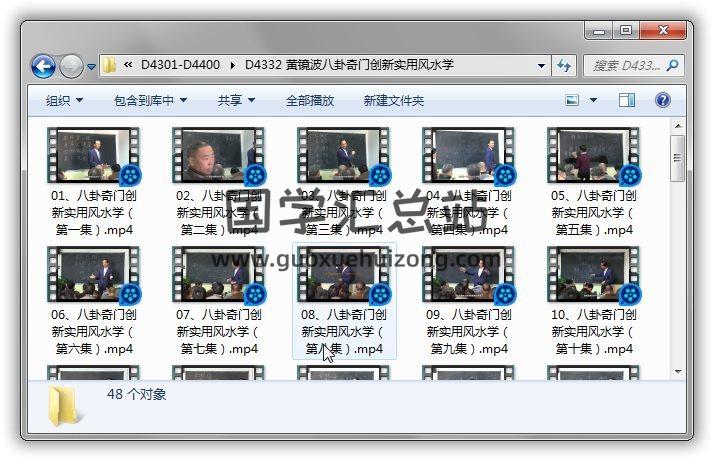The image size is (714, 461).
Task: Select the D4301-D4400 breadcrumb
Action: [x=180, y=65]
